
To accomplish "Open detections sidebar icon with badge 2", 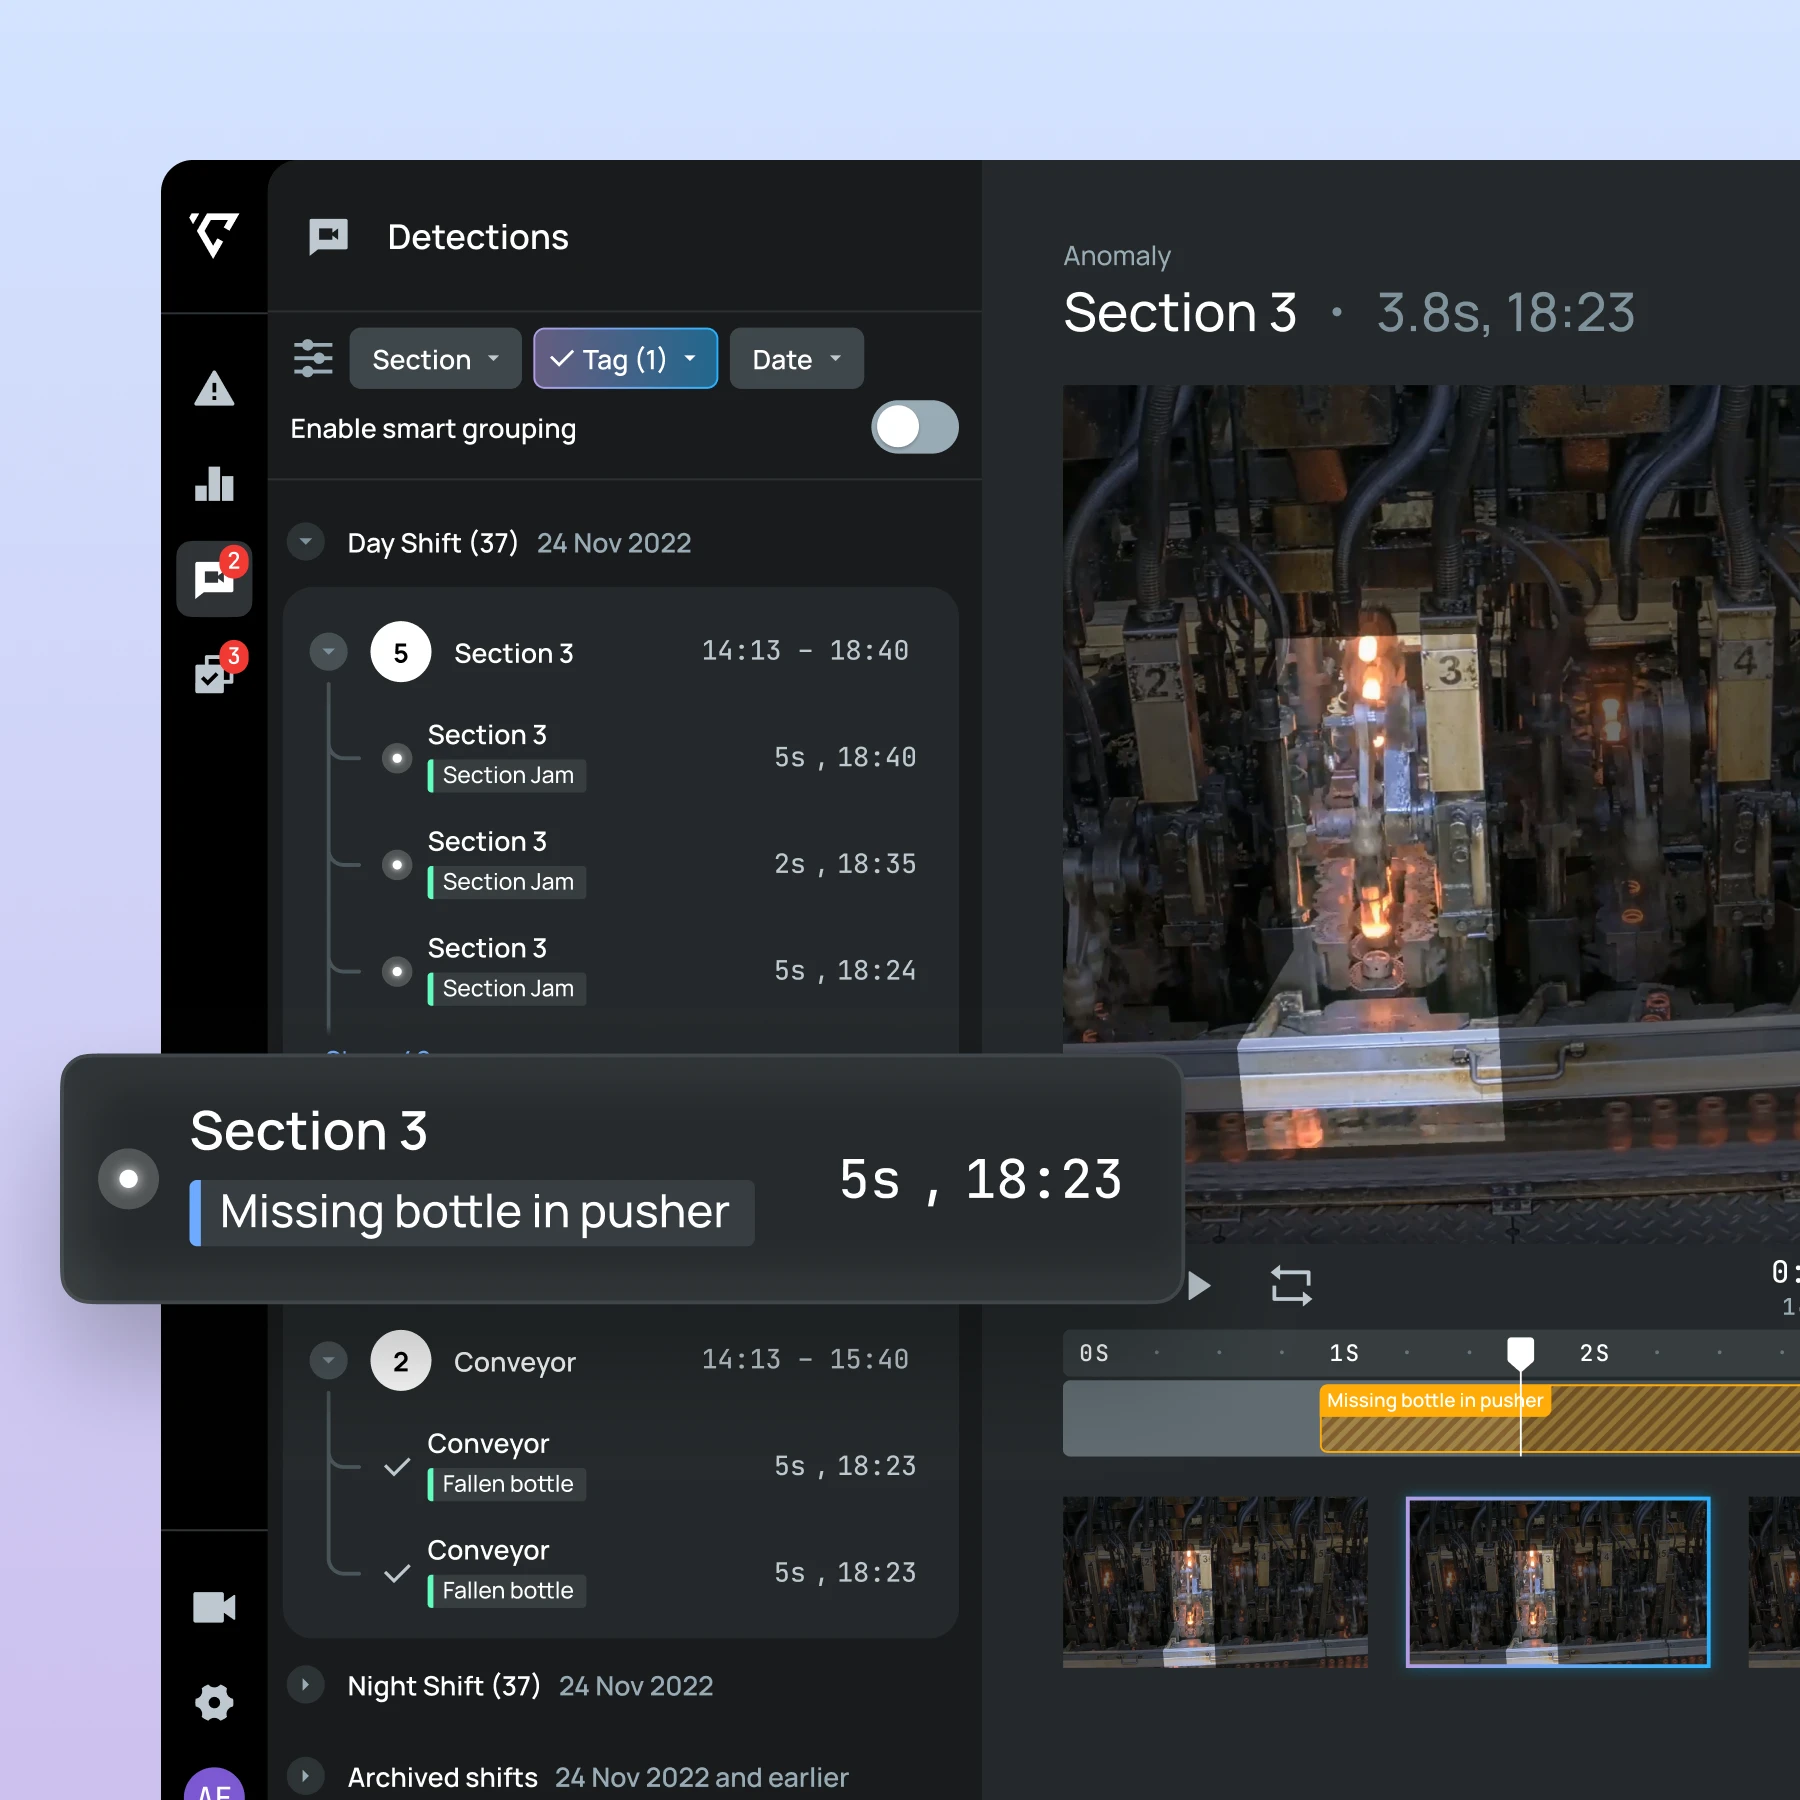I will (x=214, y=579).
